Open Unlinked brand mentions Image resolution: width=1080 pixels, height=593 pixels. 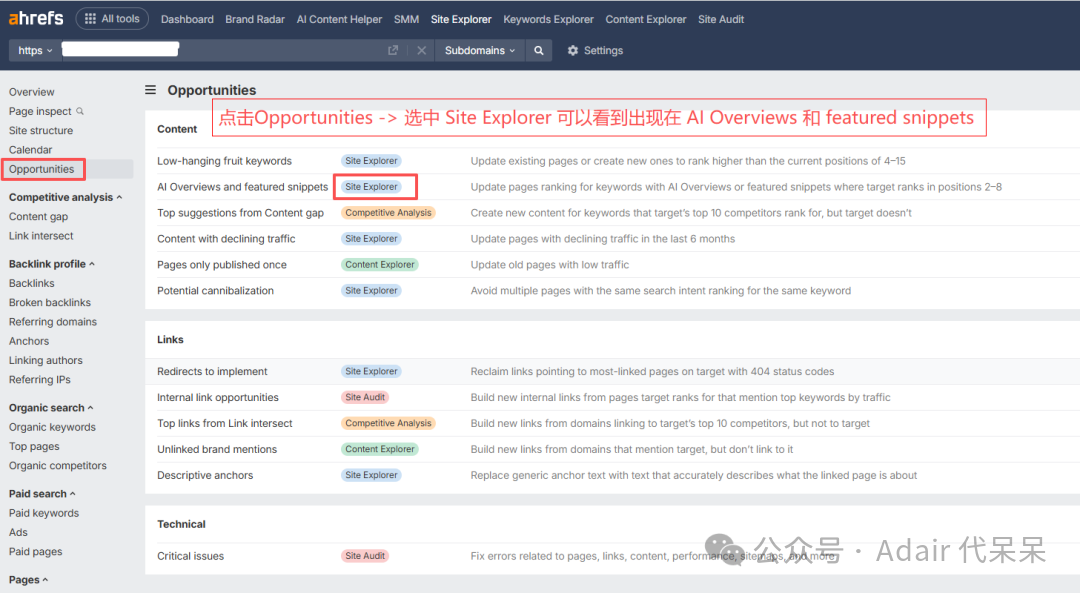click(217, 449)
